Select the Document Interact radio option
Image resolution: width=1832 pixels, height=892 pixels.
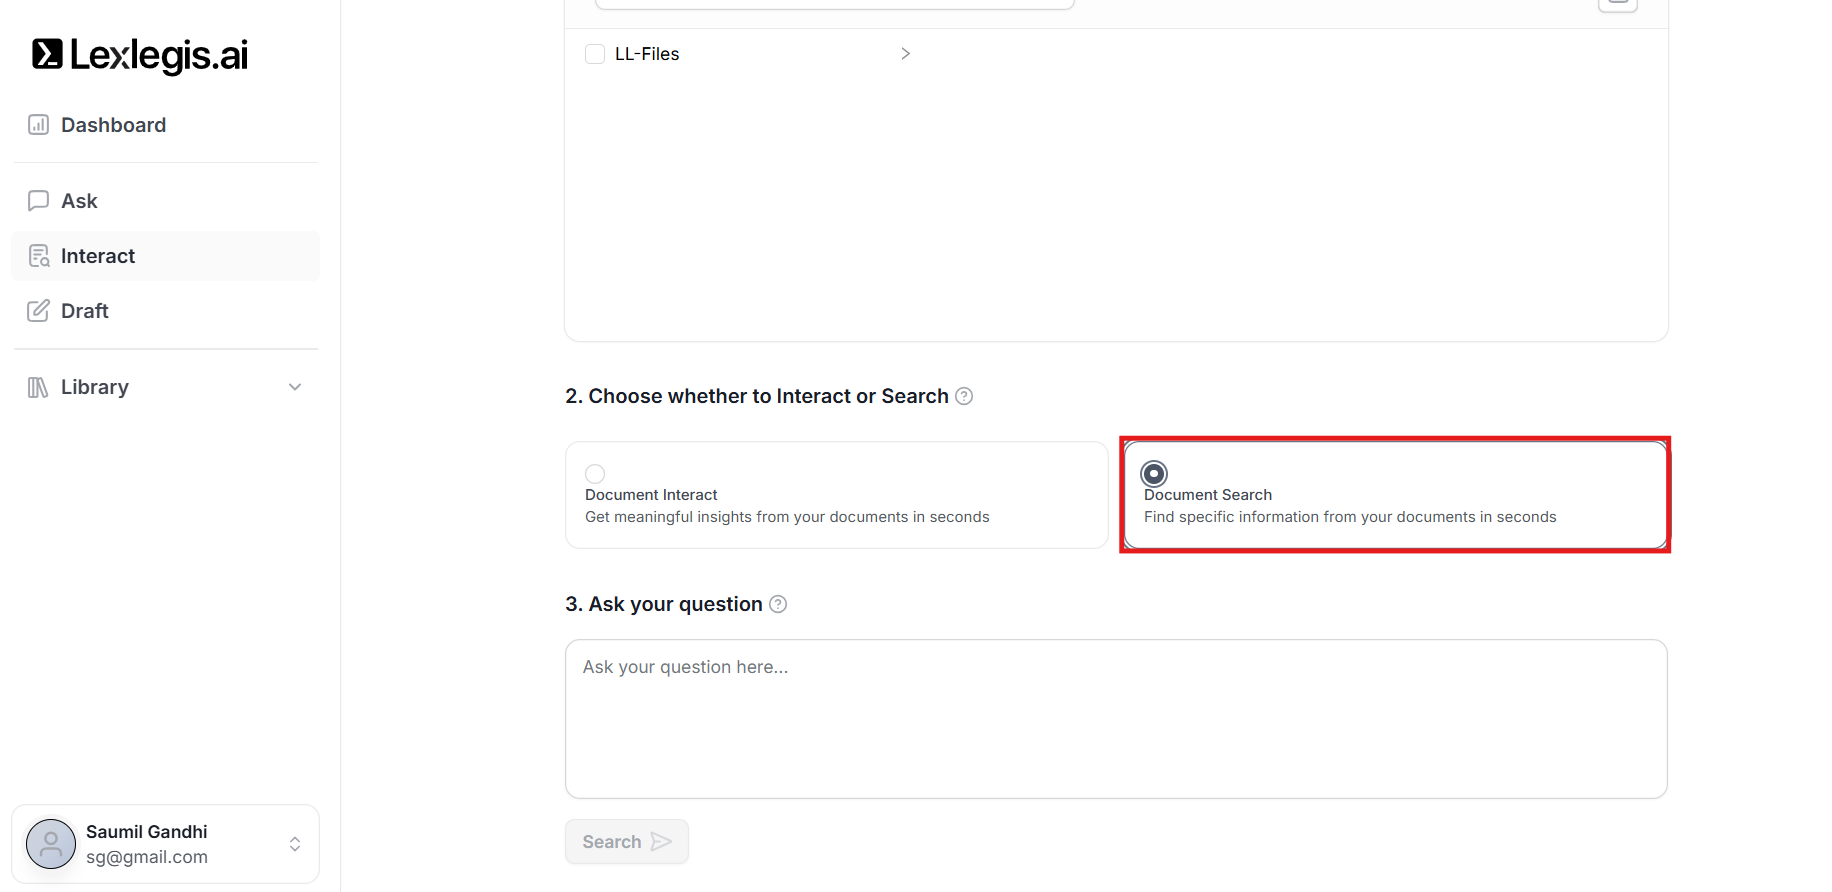595,474
